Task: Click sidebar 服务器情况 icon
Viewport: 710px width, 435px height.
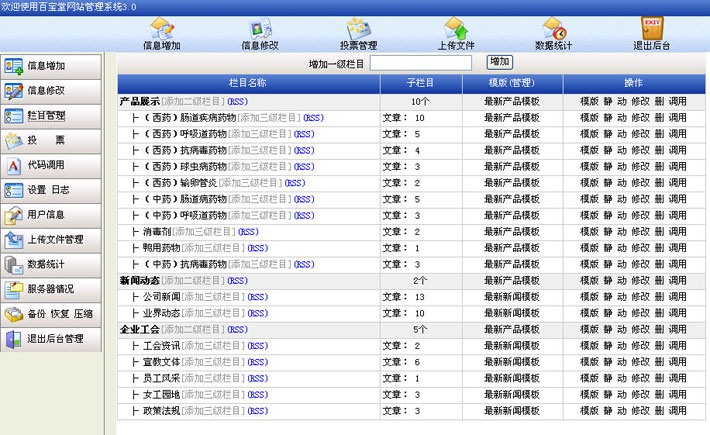Action: (x=14, y=290)
